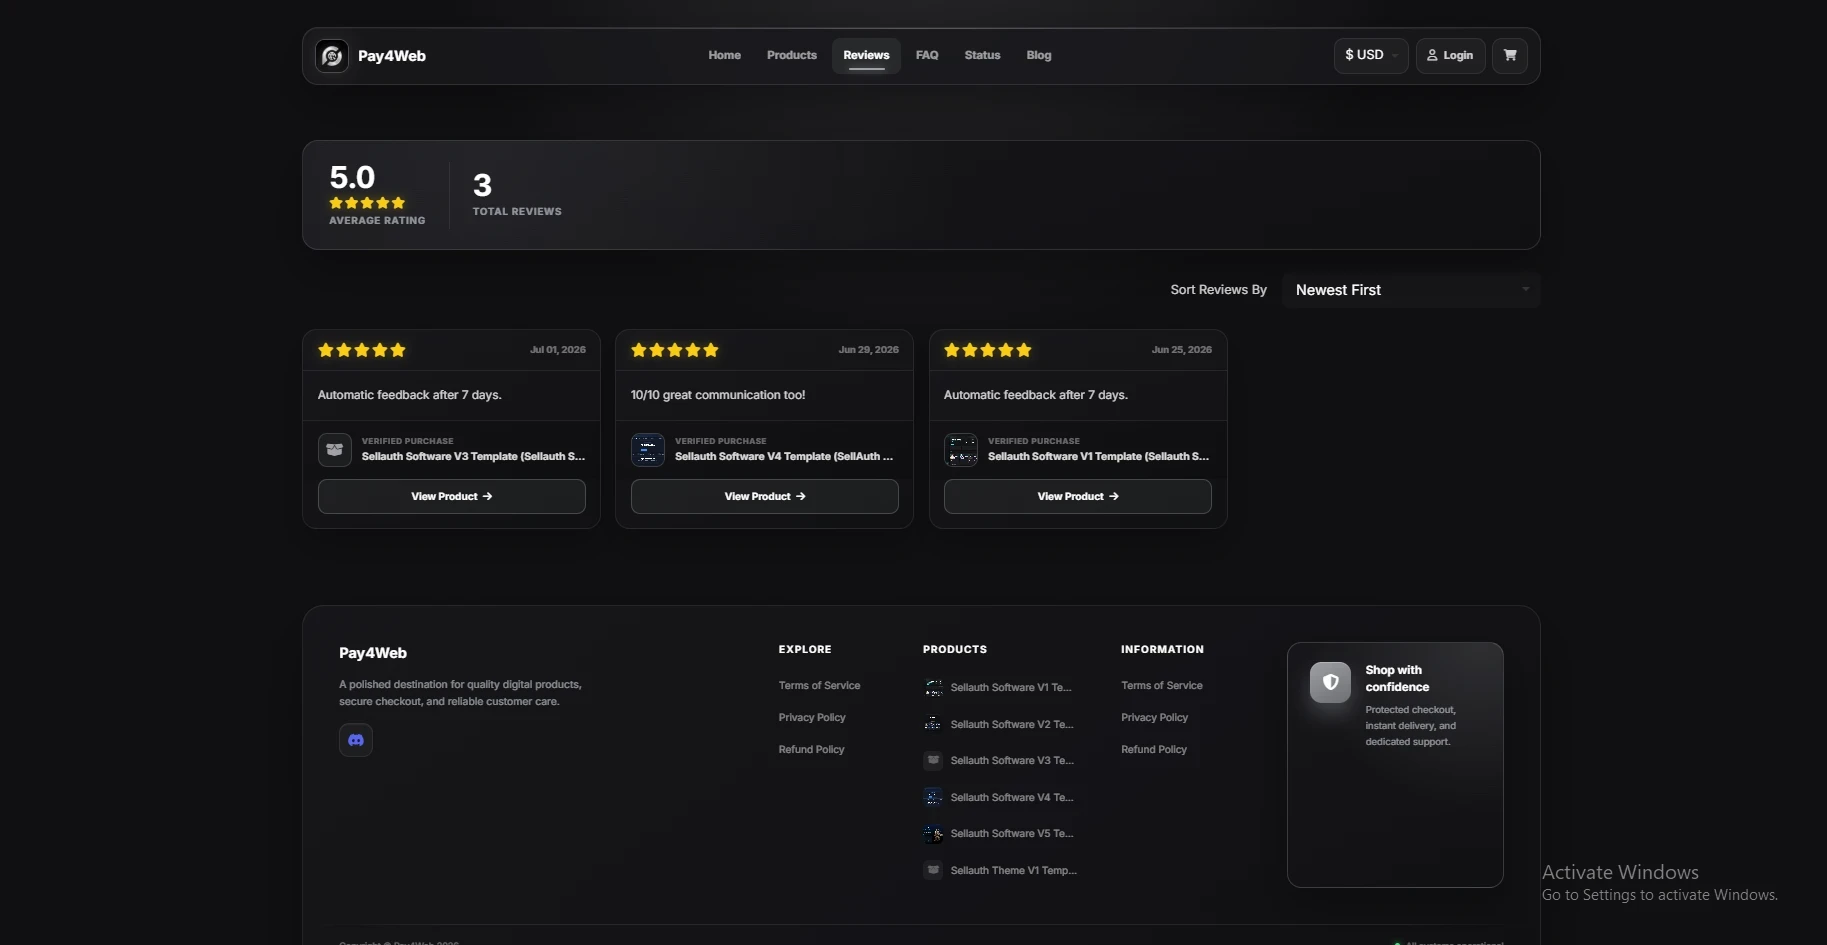
Task: Click the Pay4Web footer heading
Action: [x=373, y=653]
